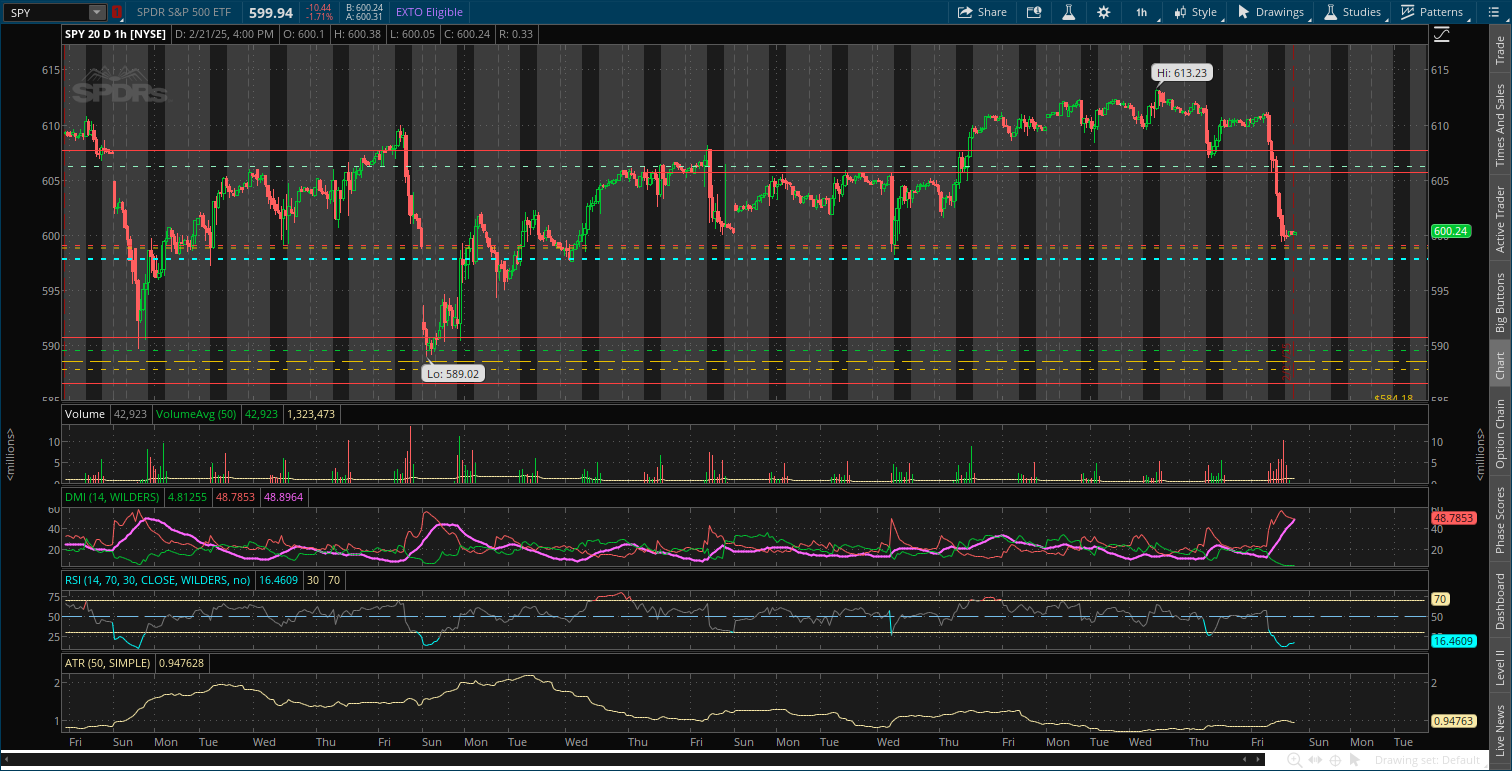
Task: Click the EXTO Eligible link
Action: (x=429, y=12)
